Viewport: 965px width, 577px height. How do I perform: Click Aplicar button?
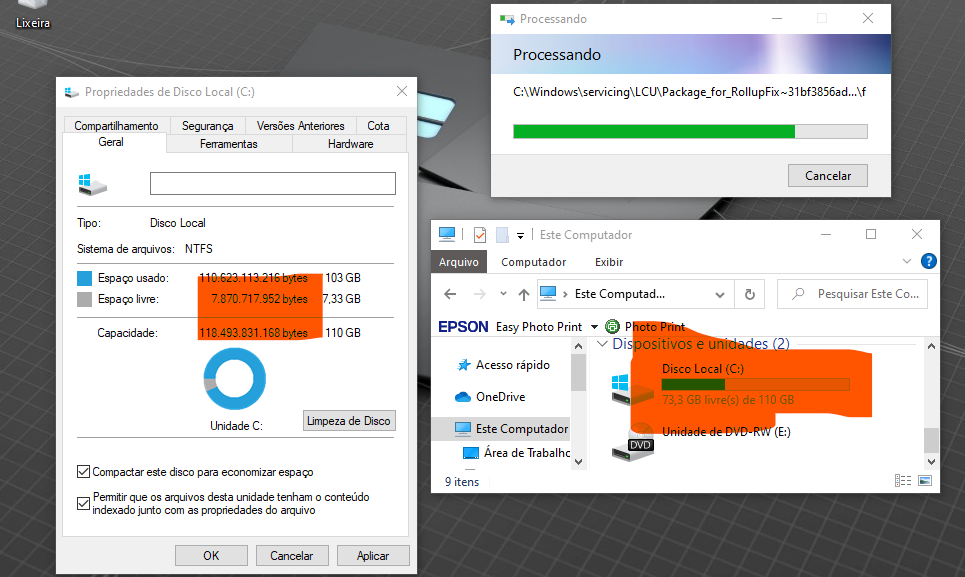(x=373, y=555)
